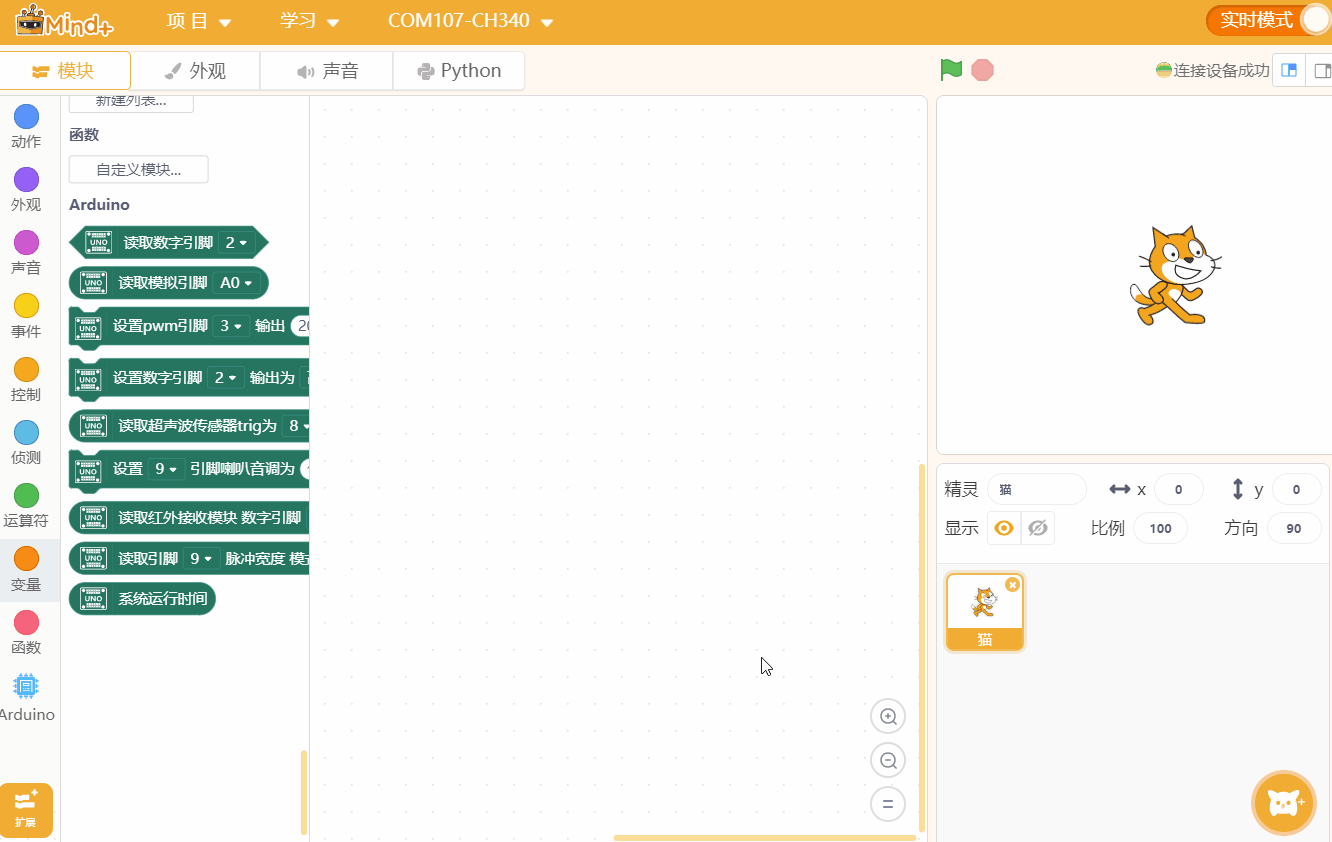Switch to the 声音 tab
Screen dimensions: 1332x842
tap(327, 71)
